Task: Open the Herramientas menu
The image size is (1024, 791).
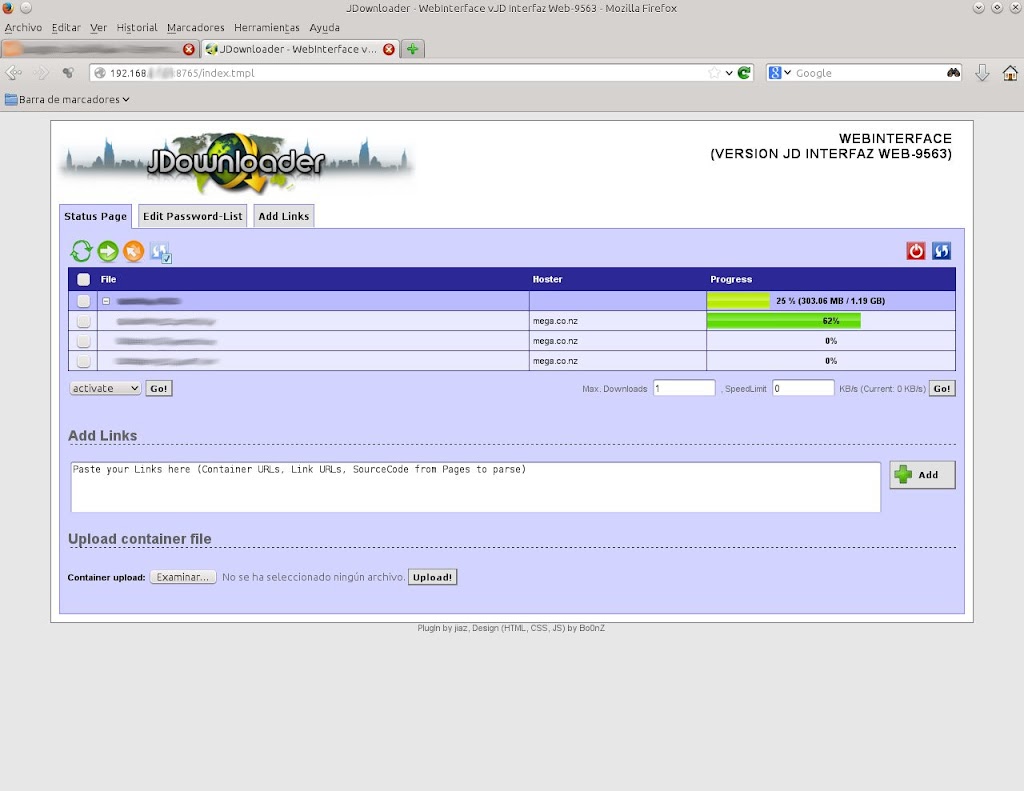Action: pyautogui.click(x=267, y=28)
